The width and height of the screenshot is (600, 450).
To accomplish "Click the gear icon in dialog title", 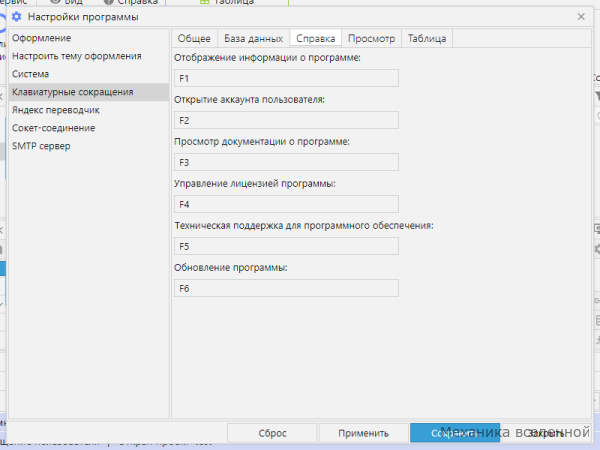I will point(17,17).
